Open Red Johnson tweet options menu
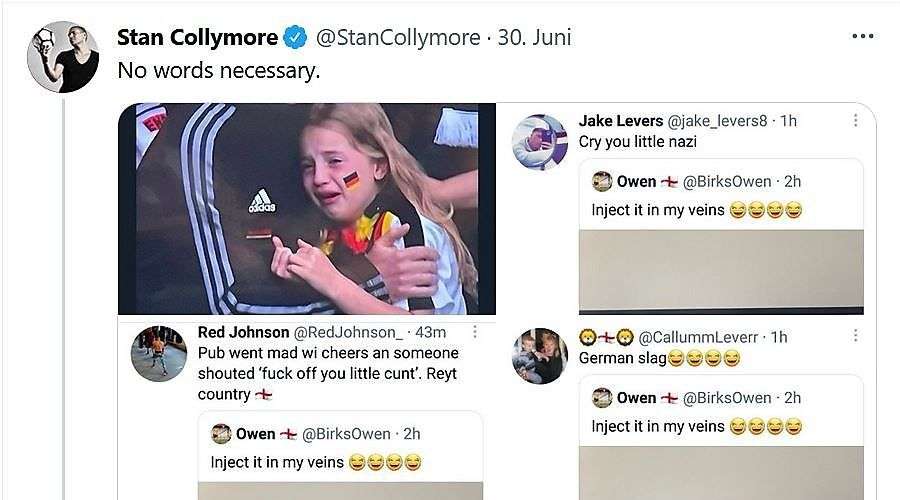 point(475,332)
